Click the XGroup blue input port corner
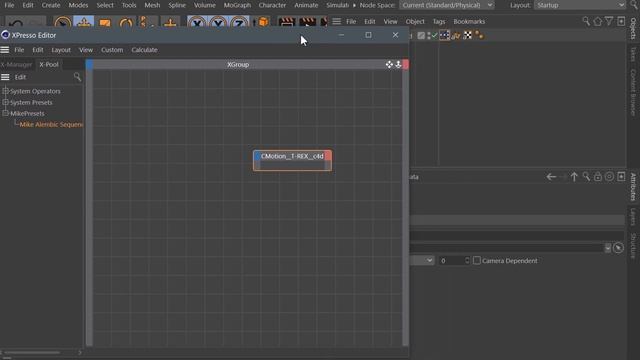 click(89, 64)
